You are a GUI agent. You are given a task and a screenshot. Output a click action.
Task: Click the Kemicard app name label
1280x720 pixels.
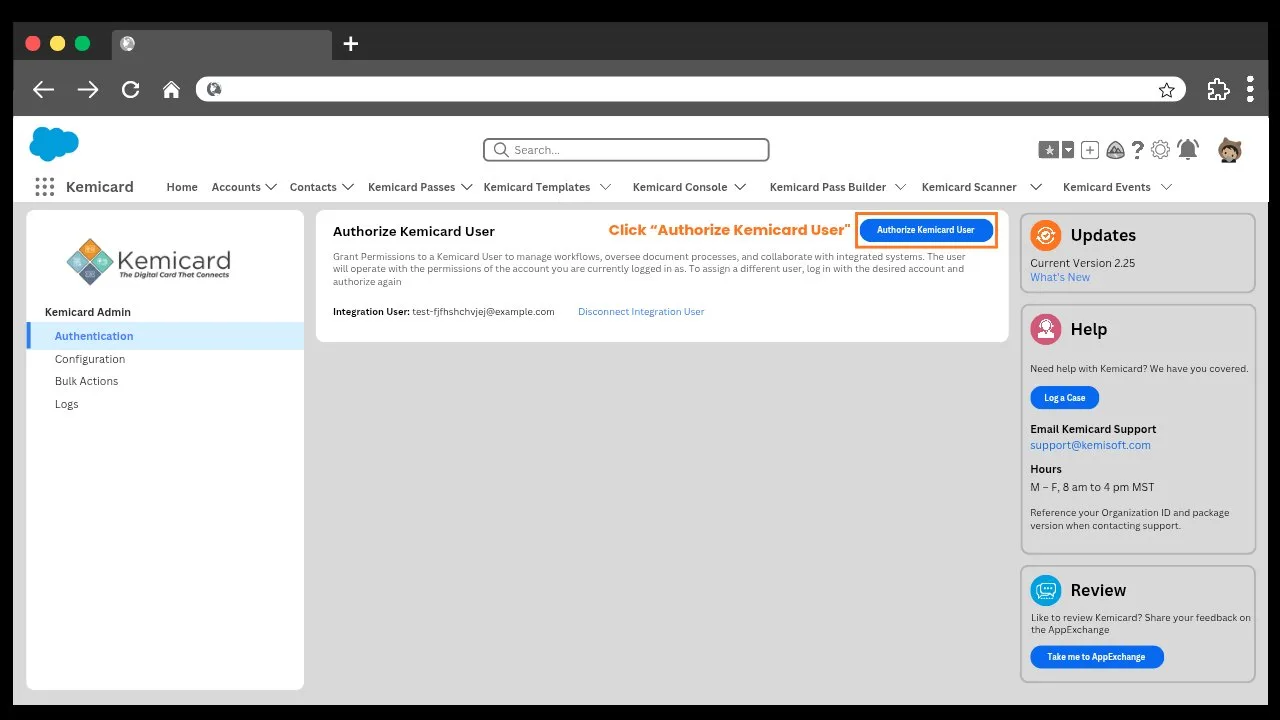pos(99,187)
